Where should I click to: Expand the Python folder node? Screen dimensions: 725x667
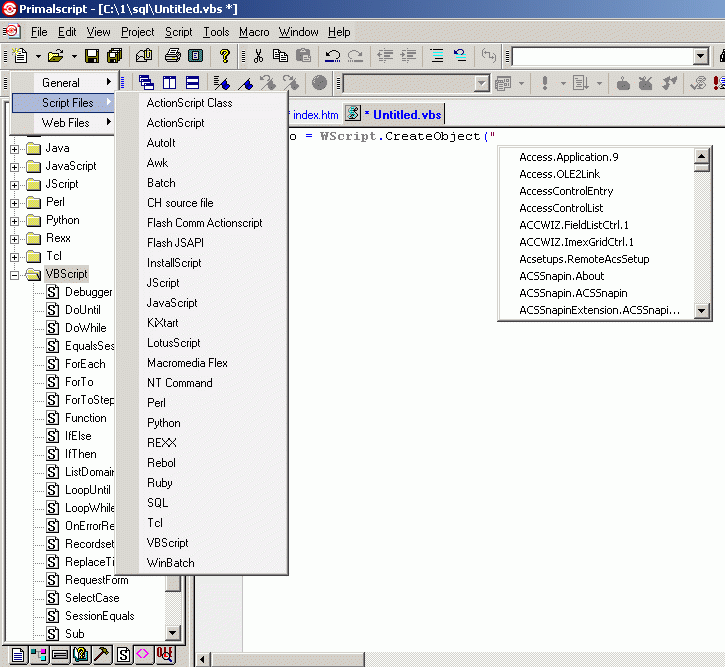point(14,221)
